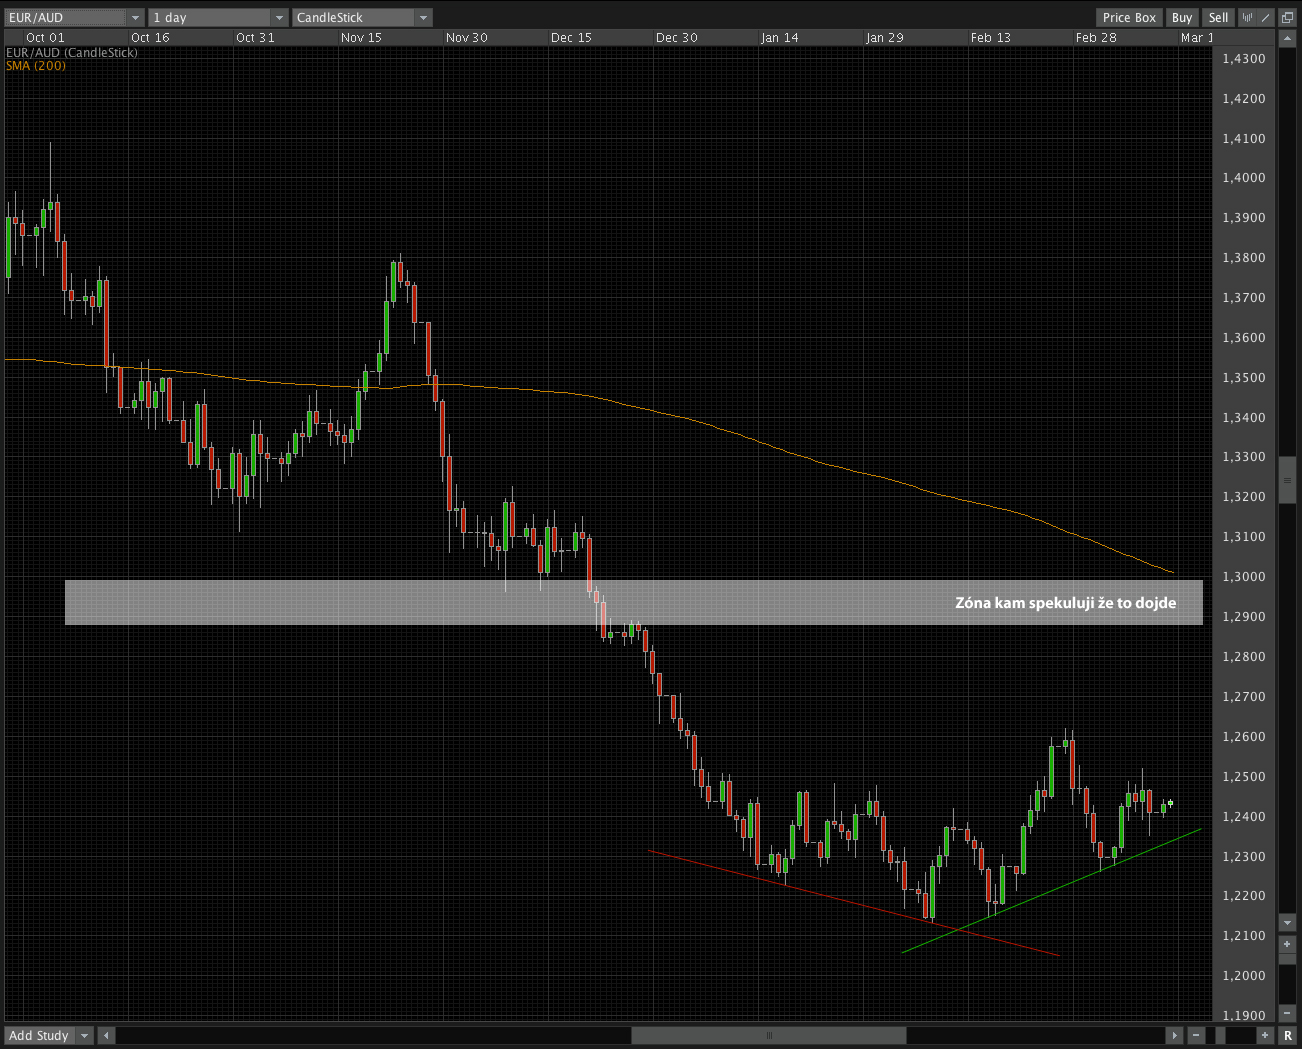The height and width of the screenshot is (1049, 1302).
Task: Click the horizontal zoom slider handle
Action: coord(1220,1036)
